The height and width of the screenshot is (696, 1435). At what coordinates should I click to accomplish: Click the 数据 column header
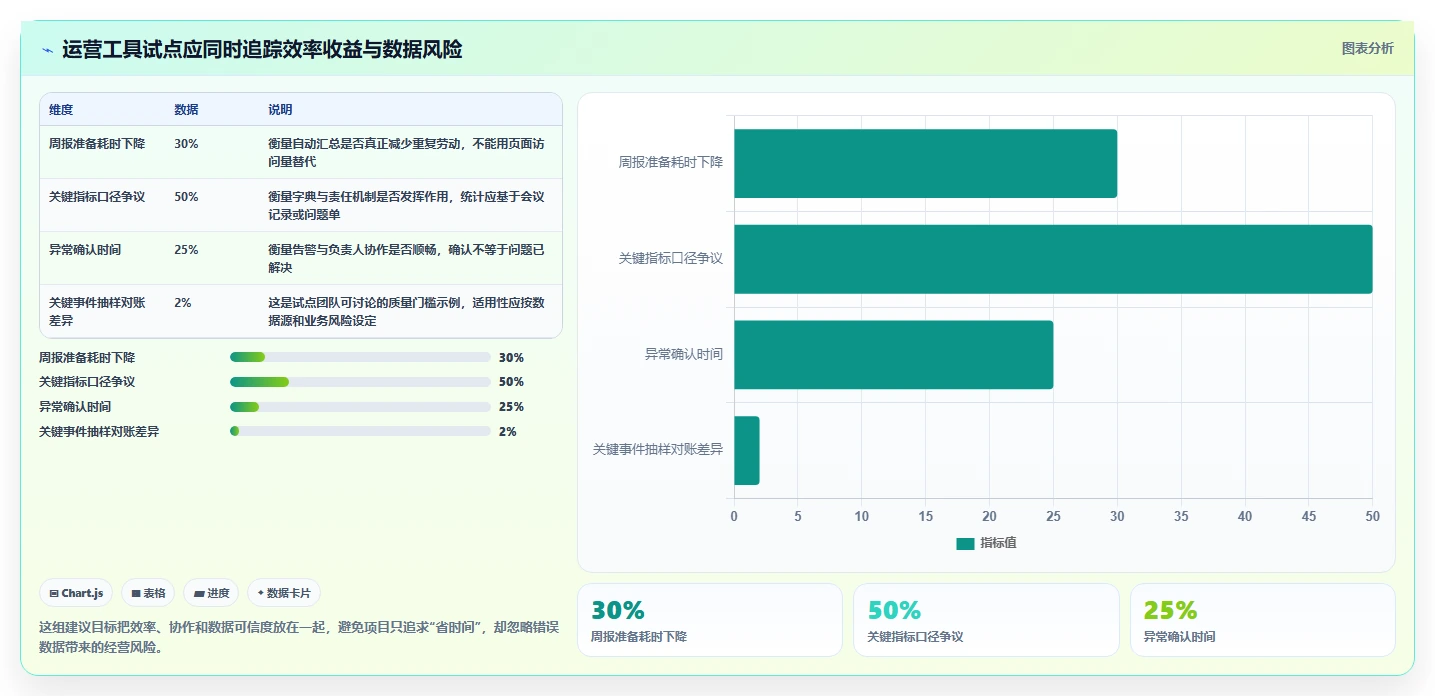(186, 110)
